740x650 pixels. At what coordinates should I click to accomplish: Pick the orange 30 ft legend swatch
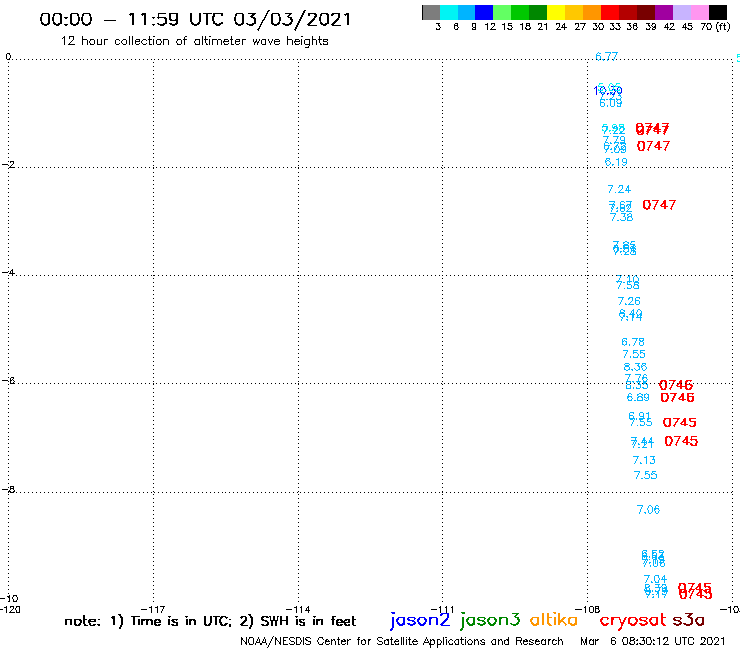[x=592, y=12]
